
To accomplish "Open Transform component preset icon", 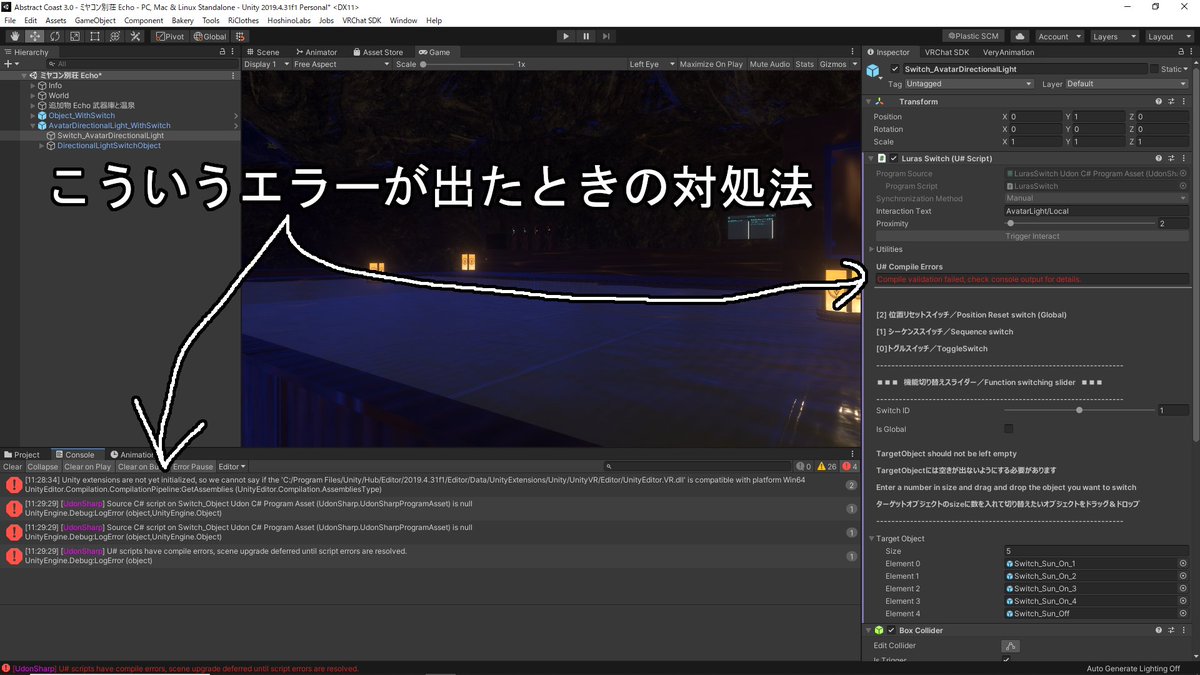I will coord(1170,101).
